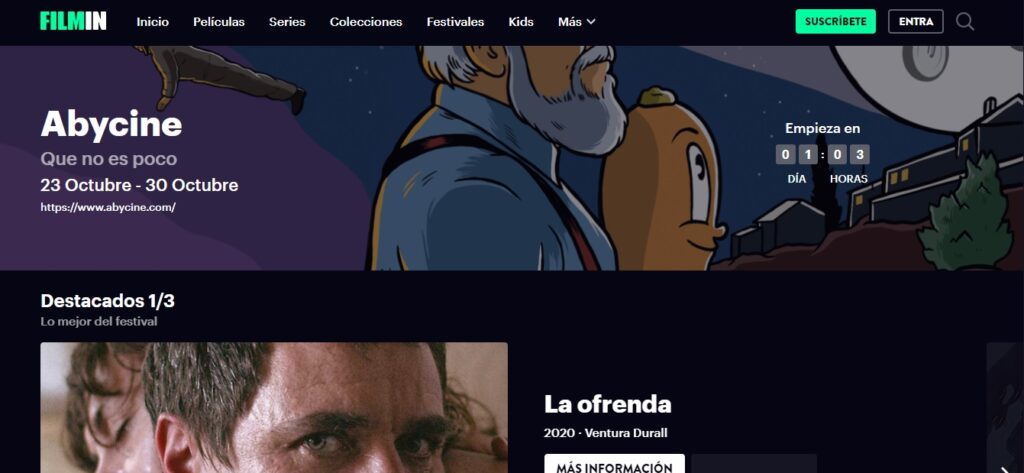Screen dimensions: 1024x473
Task: Open the La ofrenda film thumbnail
Action: [x=274, y=408]
